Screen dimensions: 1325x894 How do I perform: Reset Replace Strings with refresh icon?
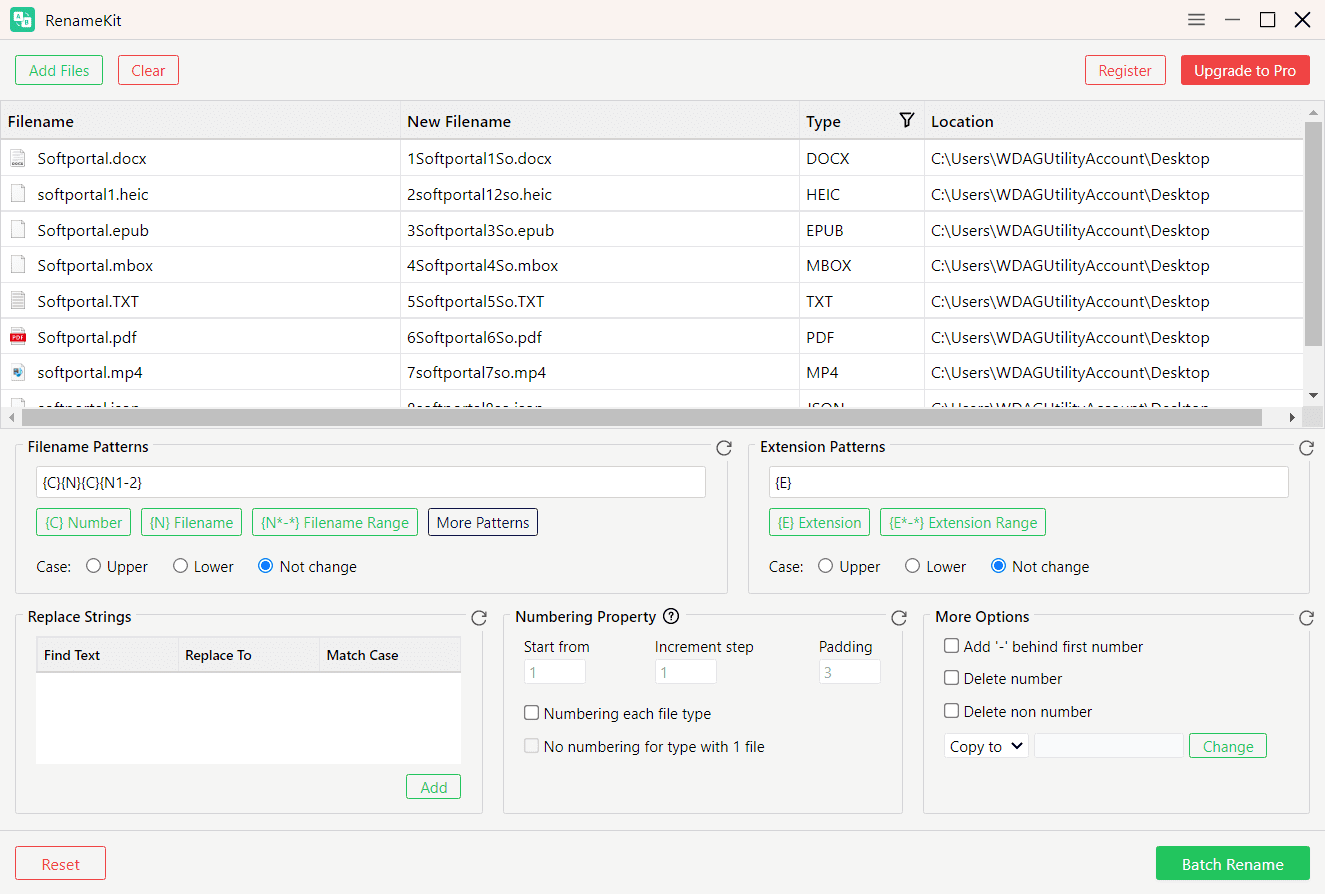pyautogui.click(x=479, y=618)
